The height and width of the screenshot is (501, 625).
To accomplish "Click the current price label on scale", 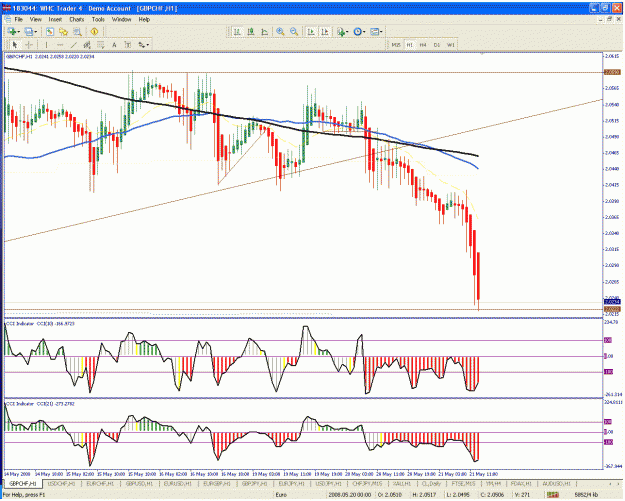I will [x=612, y=302].
